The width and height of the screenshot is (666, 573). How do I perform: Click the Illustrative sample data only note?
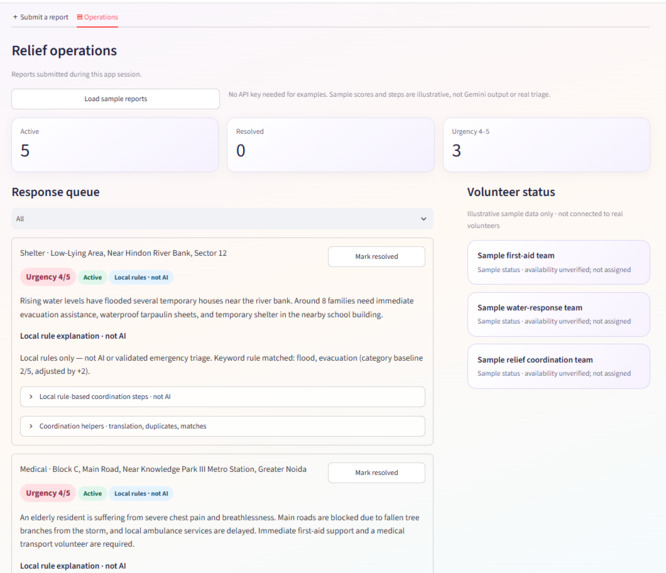545,220
